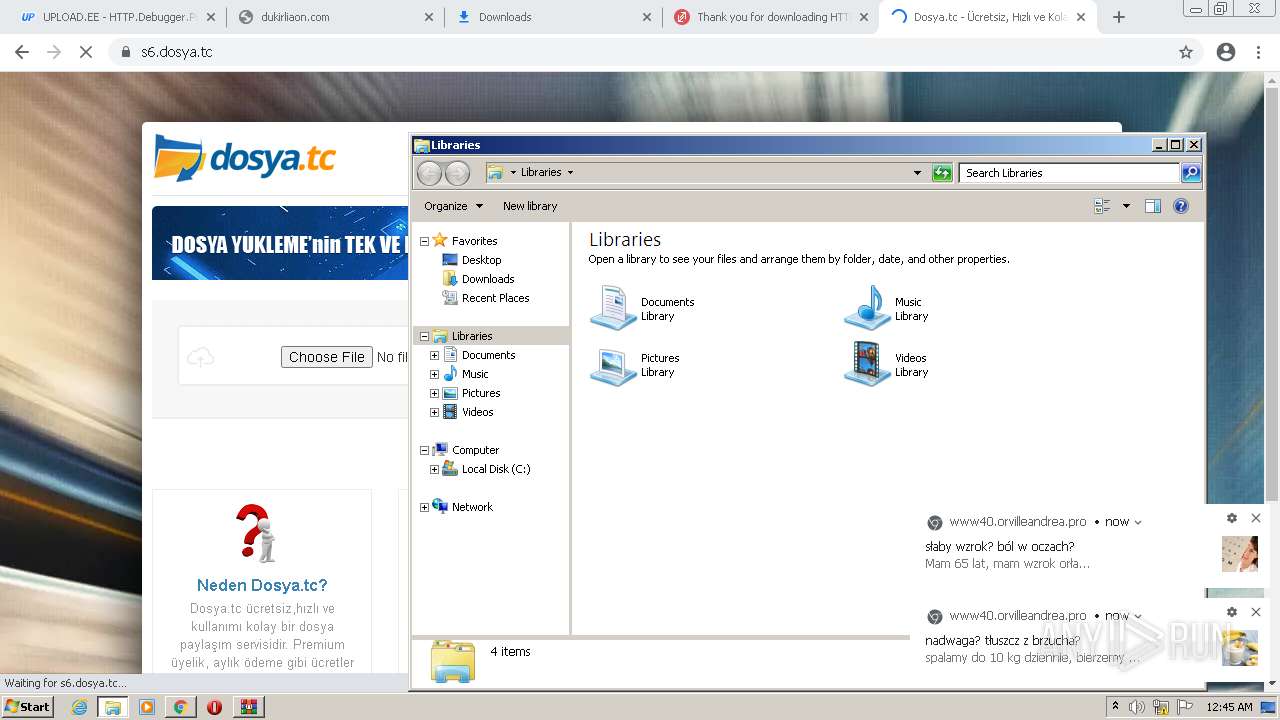Click Windows Explorer folder icon in taskbar
Image resolution: width=1280 pixels, height=720 pixels.
point(113,707)
